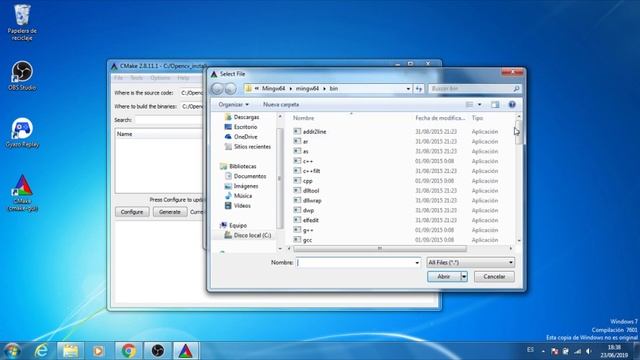Open the Abrir button's split arrow
The image size is (640, 360).
(464, 277)
